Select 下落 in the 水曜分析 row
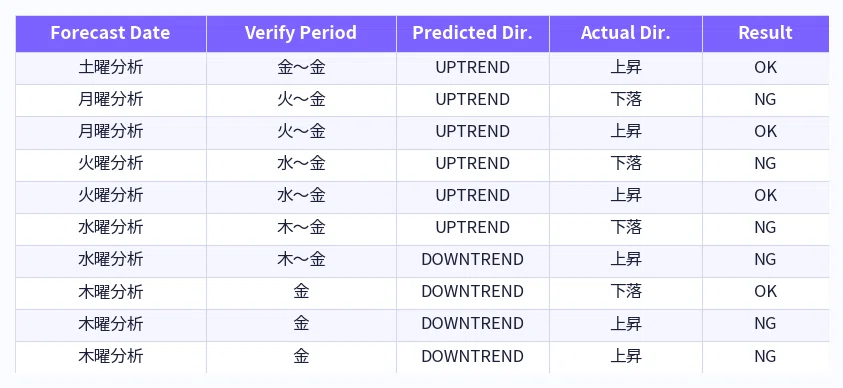Image resolution: width=843 pixels, height=388 pixels. 626,227
